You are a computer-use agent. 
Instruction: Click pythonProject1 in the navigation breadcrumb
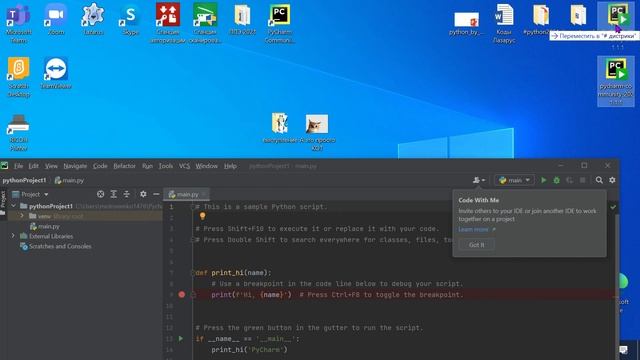click(24, 180)
